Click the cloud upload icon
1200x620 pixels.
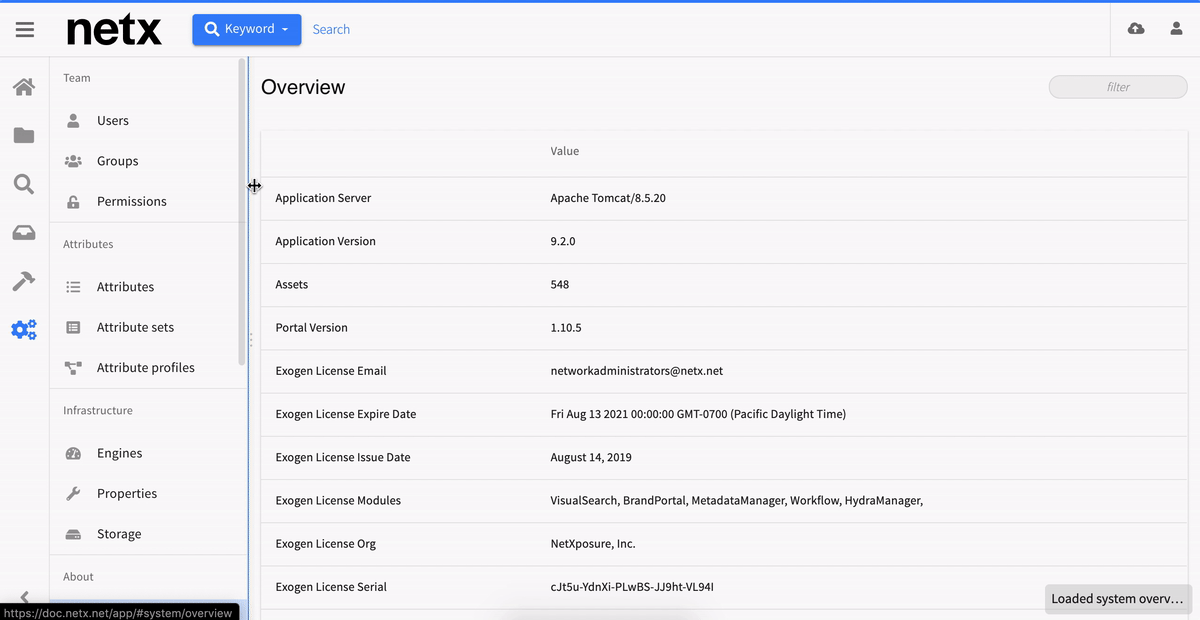1136,29
